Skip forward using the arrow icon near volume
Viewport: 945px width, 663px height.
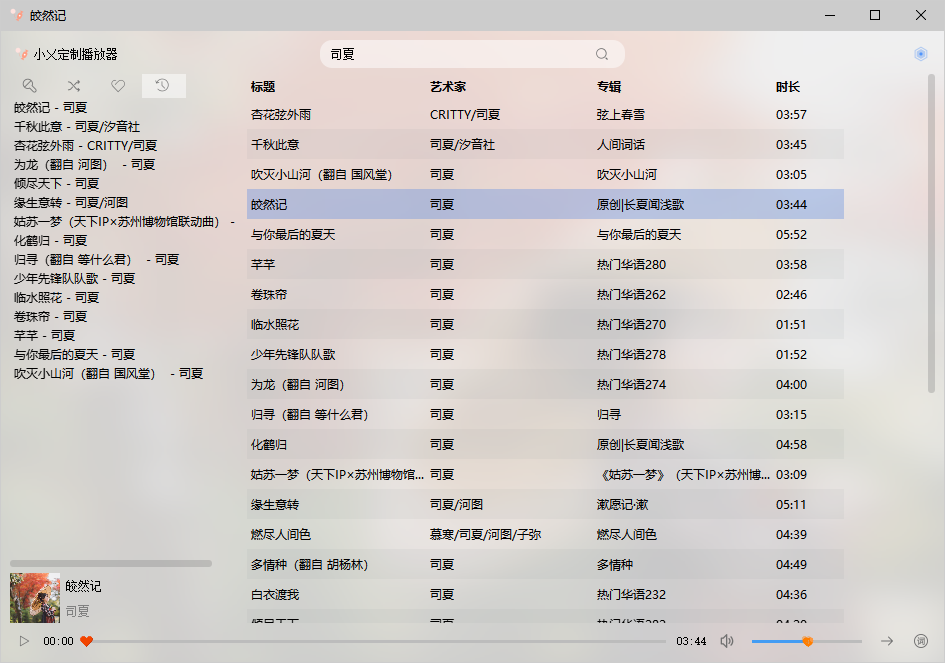[x=888, y=641]
